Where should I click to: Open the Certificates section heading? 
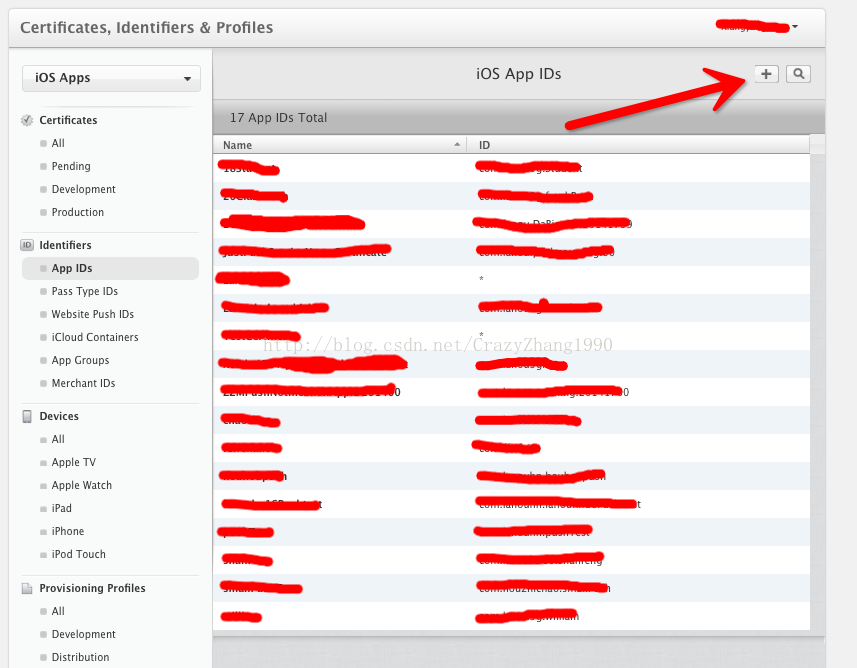coord(68,120)
